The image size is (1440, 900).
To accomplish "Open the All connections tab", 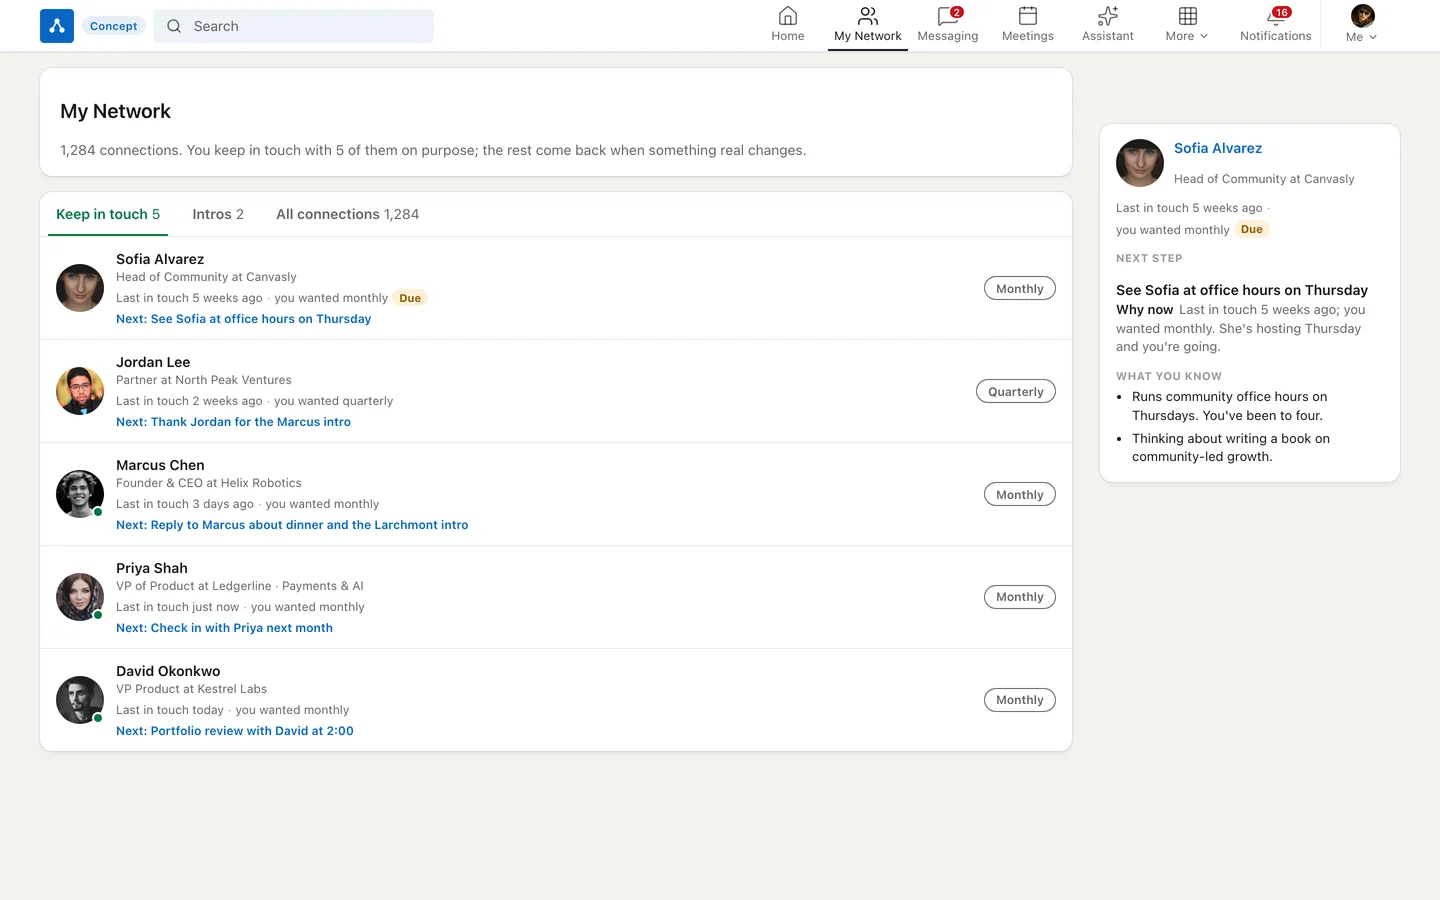I will [x=348, y=214].
